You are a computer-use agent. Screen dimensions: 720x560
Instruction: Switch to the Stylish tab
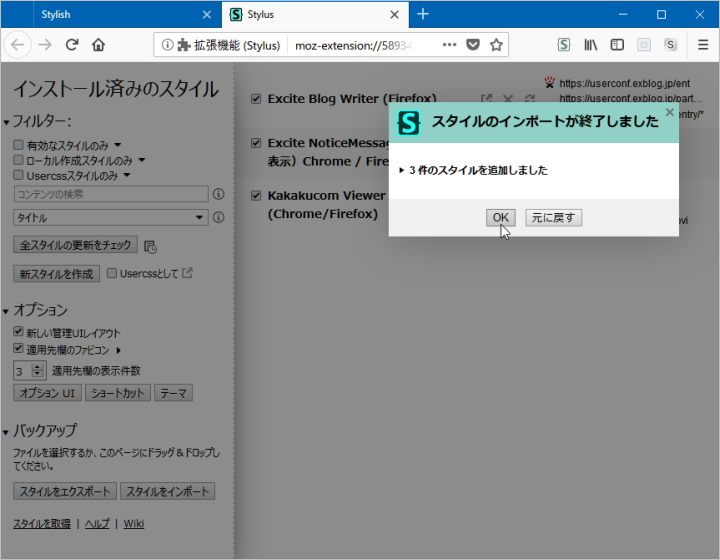111,15
